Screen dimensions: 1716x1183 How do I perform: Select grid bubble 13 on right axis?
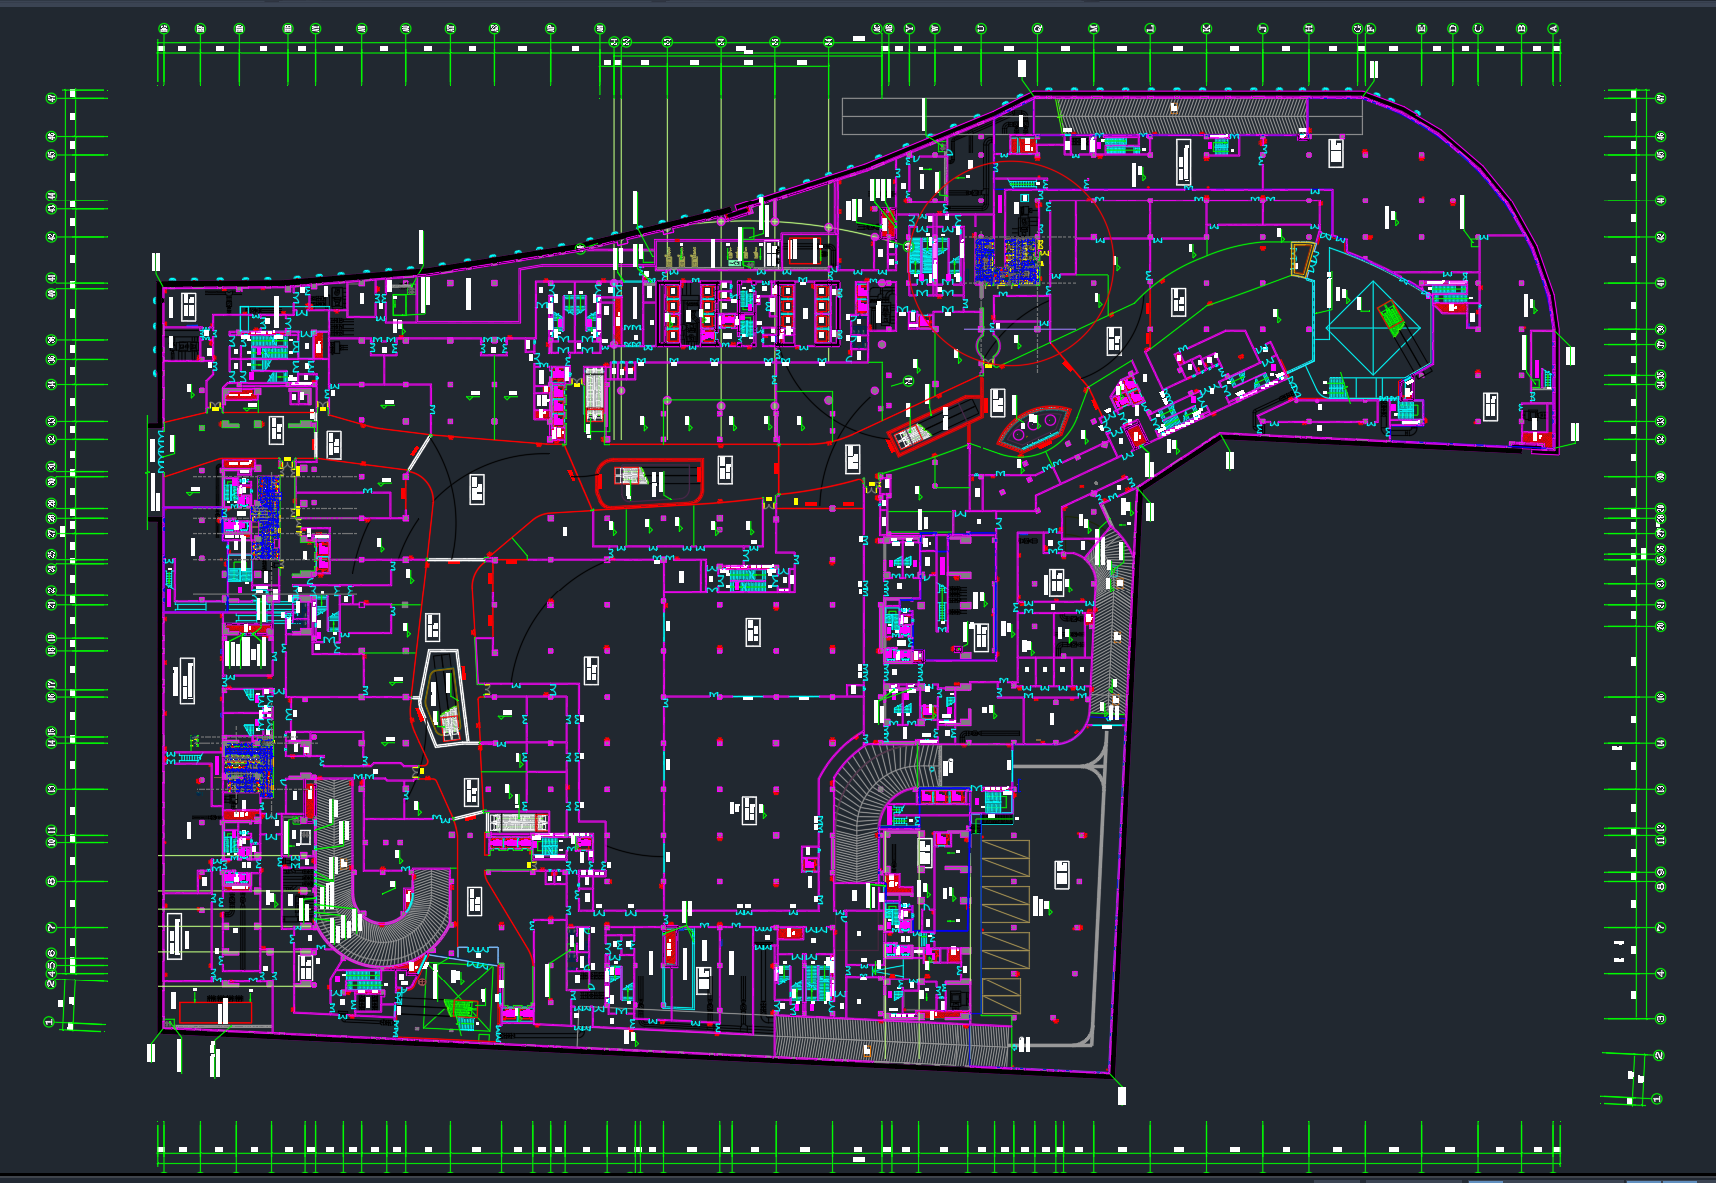1661,789
